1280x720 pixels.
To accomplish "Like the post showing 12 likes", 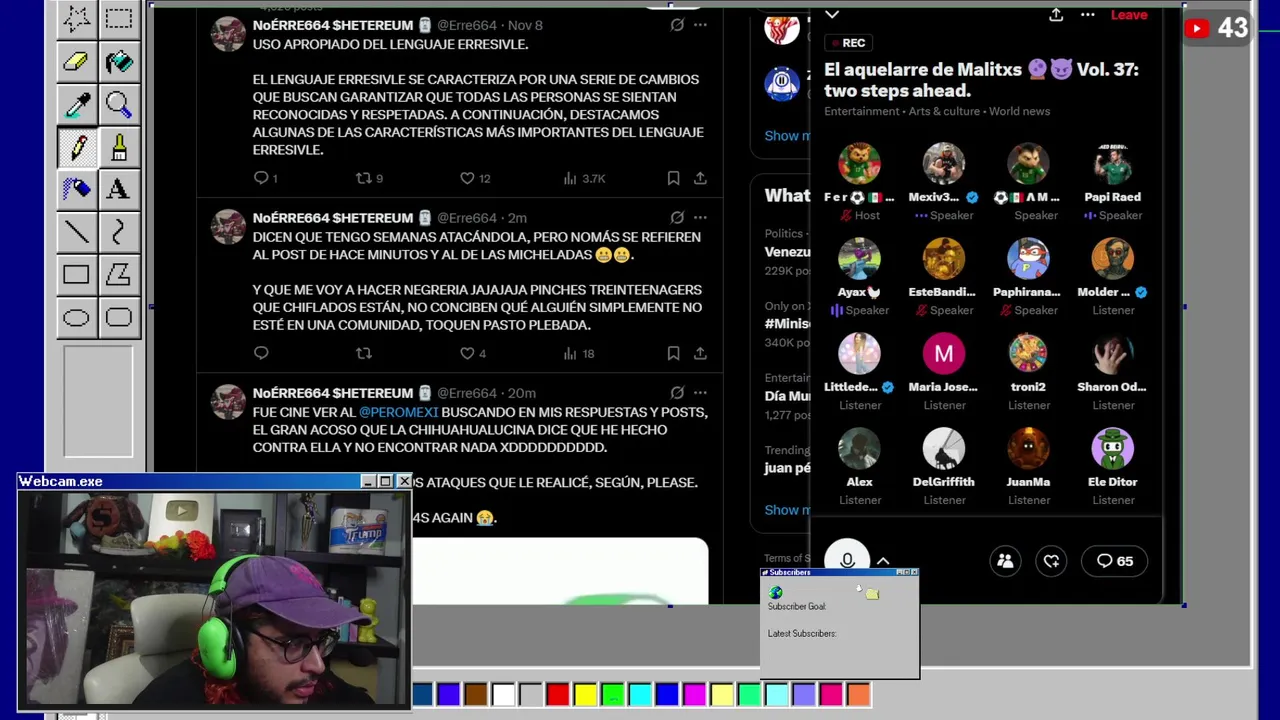I will 467,178.
